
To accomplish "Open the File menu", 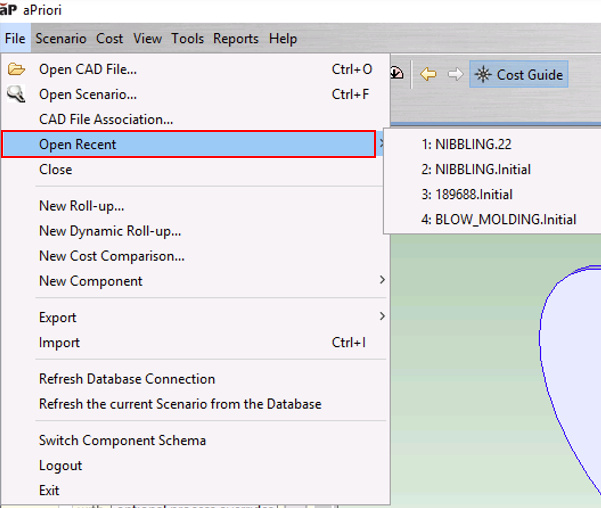I will pos(15,38).
